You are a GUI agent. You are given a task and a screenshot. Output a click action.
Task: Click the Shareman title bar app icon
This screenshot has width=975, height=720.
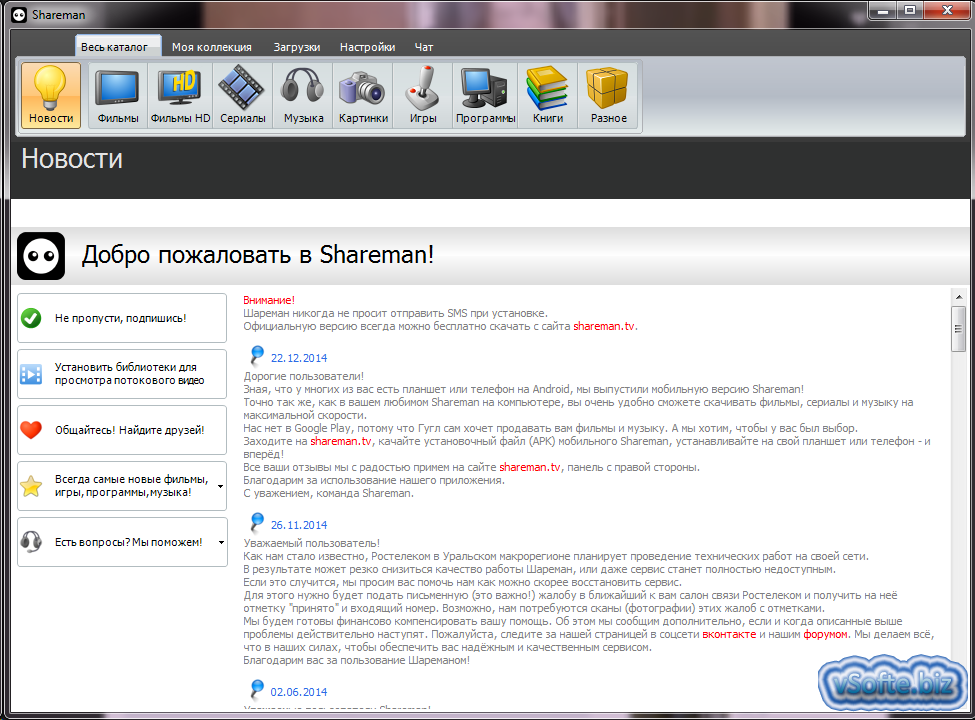20,14
